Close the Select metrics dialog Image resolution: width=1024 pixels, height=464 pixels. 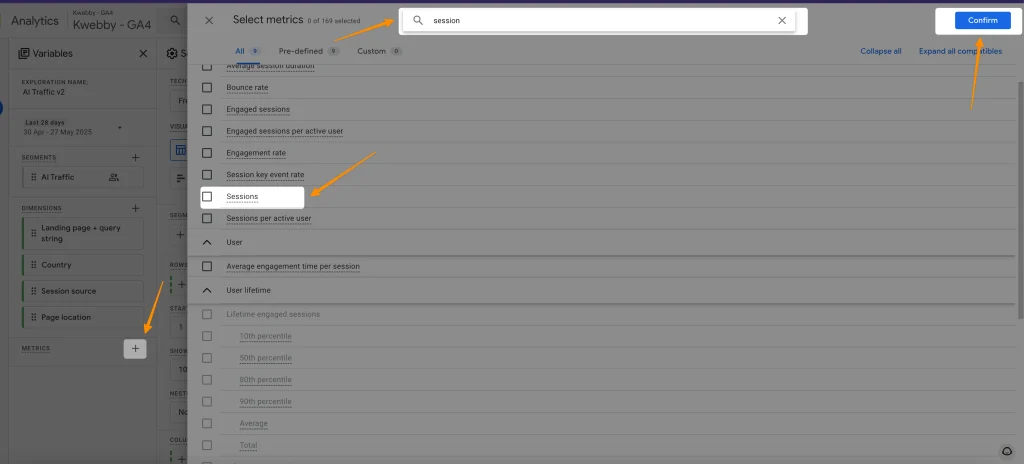pyautogui.click(x=209, y=20)
